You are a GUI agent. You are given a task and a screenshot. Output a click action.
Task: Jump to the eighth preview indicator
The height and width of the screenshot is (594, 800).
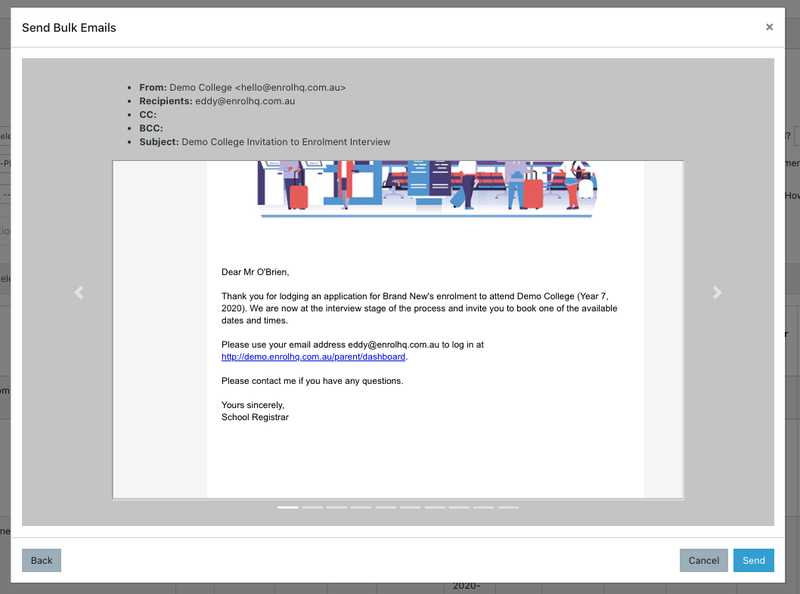(459, 508)
